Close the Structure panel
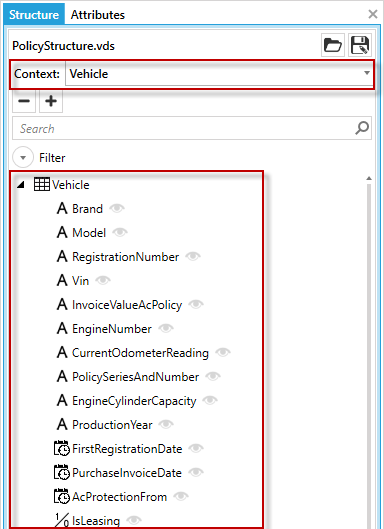 tap(373, 14)
